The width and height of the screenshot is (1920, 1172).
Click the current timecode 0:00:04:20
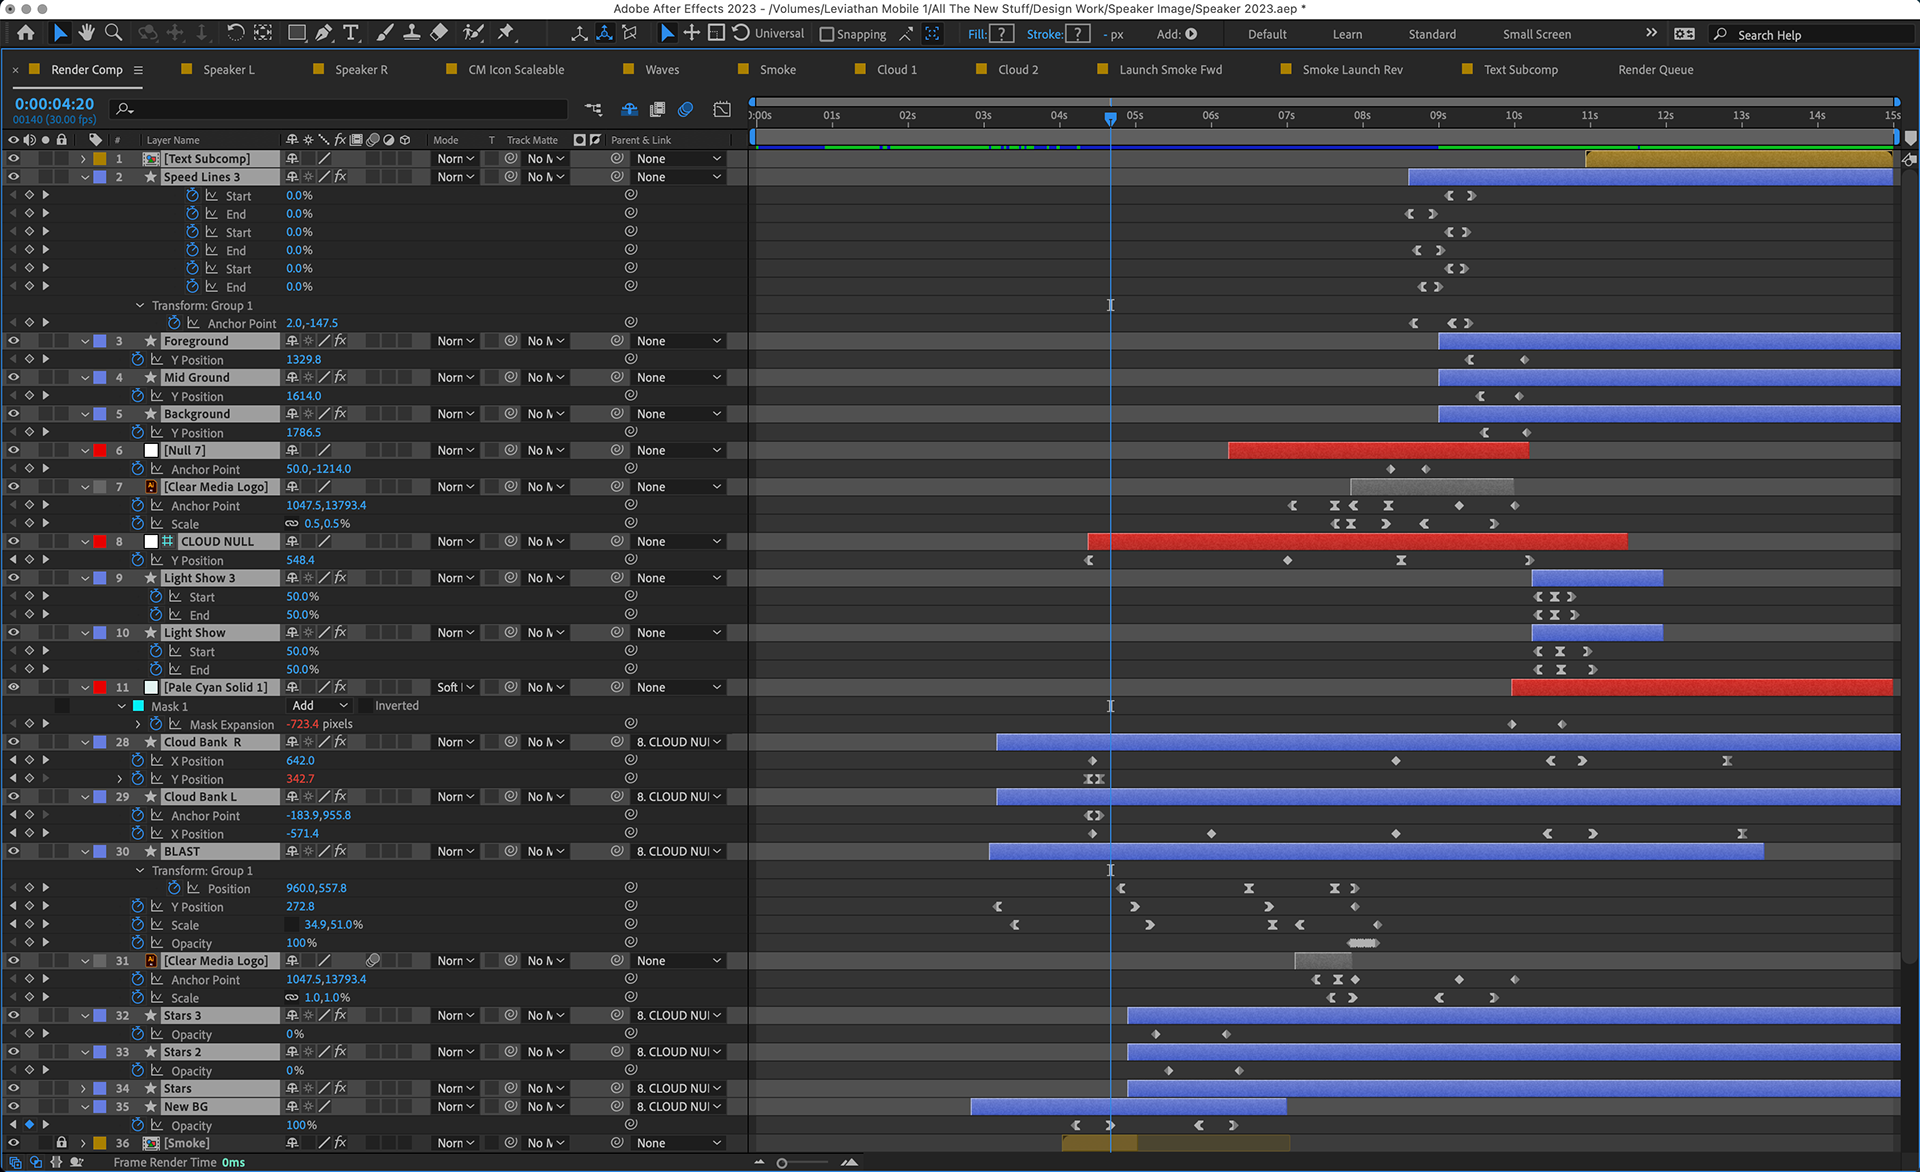pos(54,104)
